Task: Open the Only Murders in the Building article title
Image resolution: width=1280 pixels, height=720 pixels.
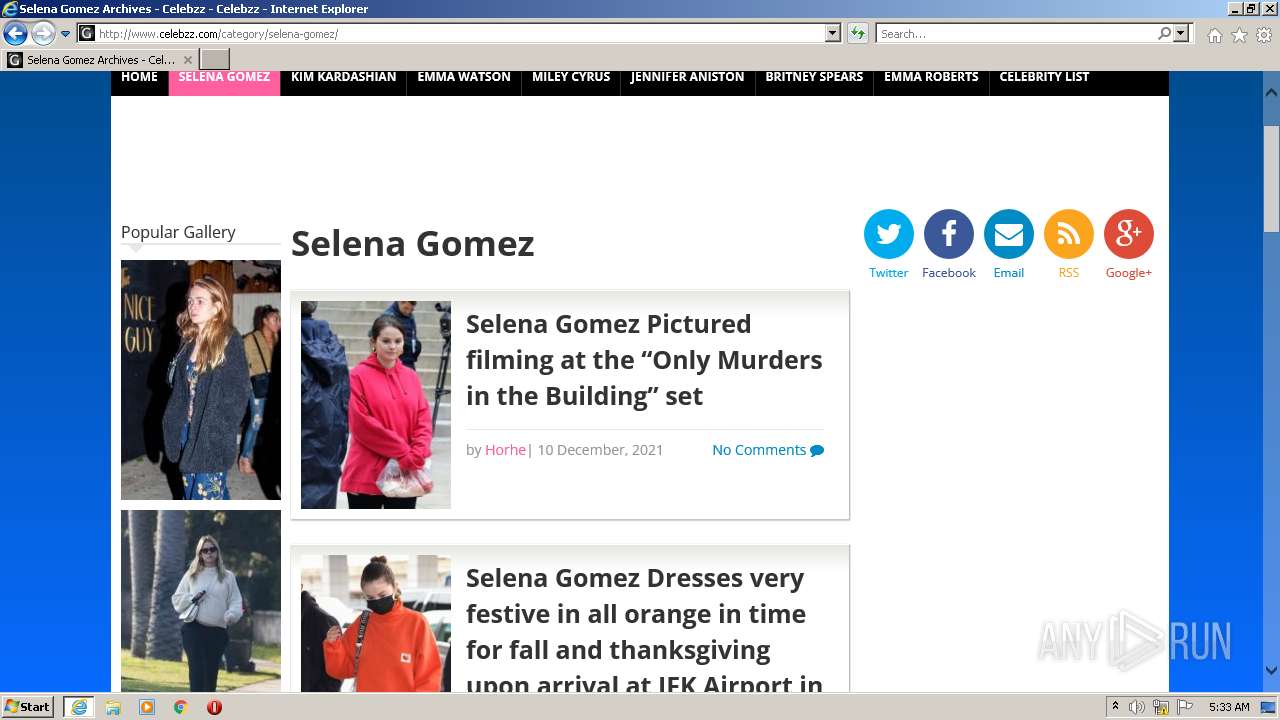Action: tap(644, 360)
